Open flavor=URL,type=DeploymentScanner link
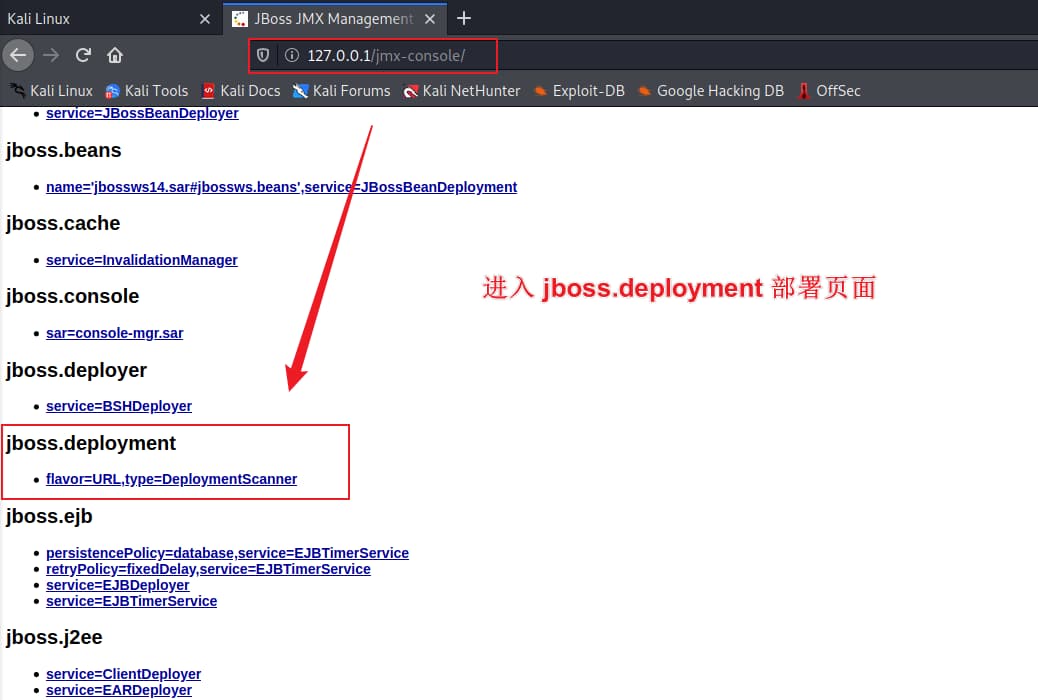 [171, 479]
